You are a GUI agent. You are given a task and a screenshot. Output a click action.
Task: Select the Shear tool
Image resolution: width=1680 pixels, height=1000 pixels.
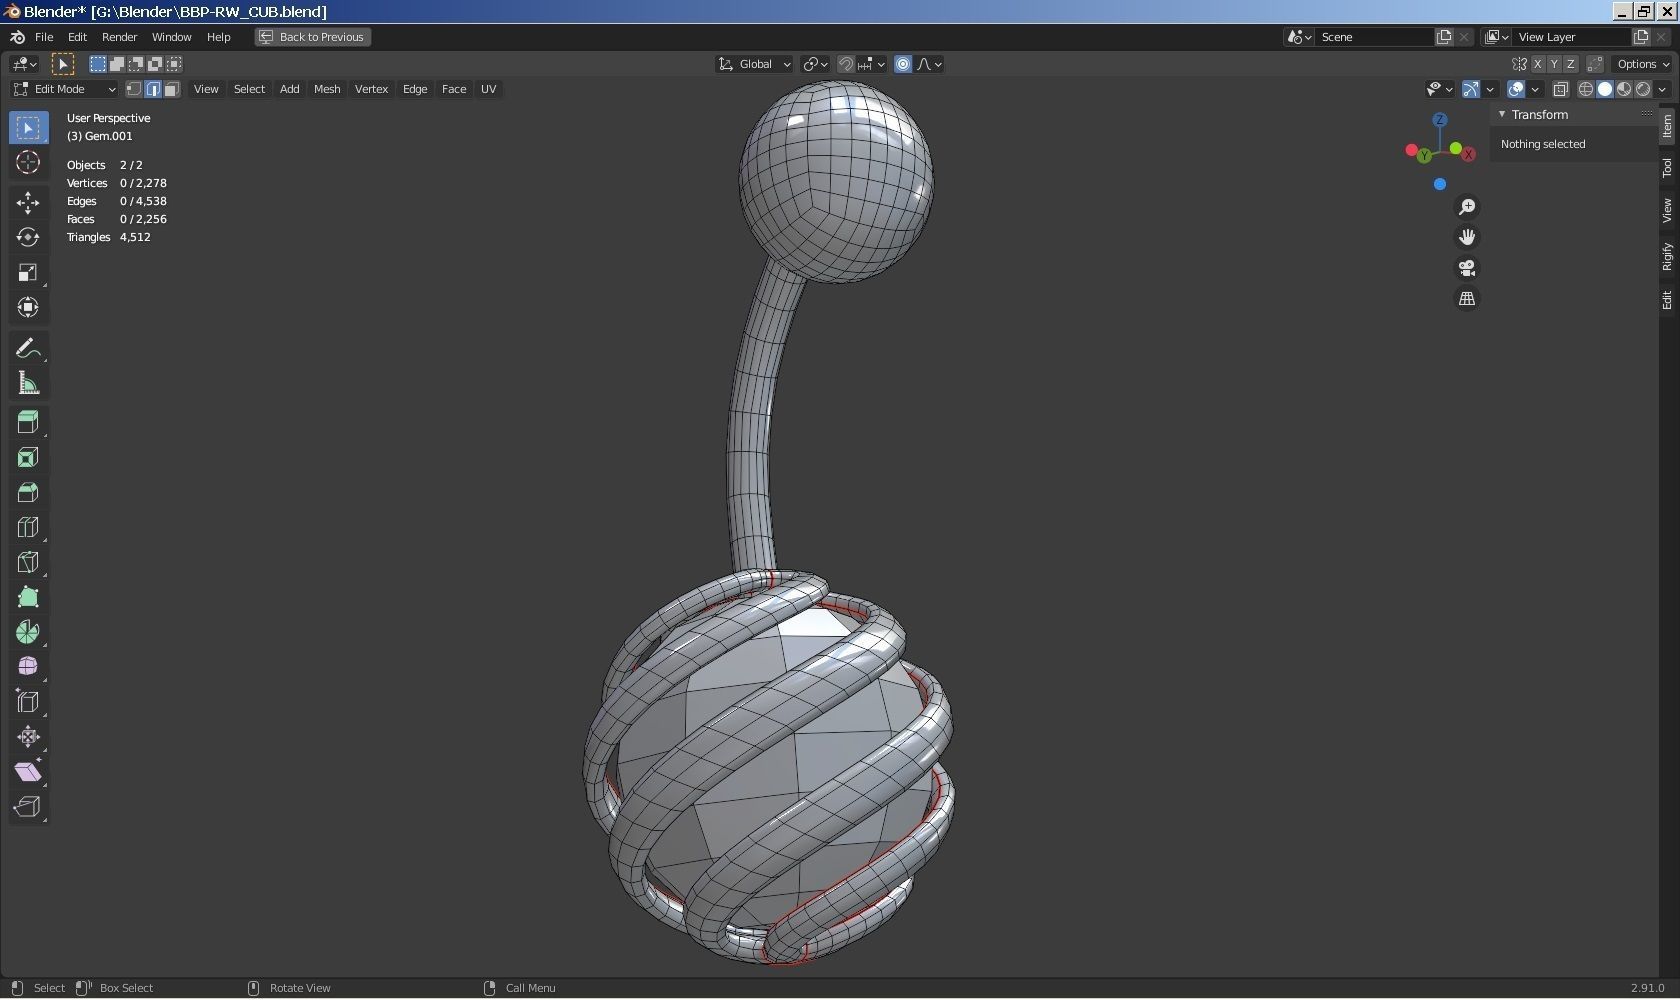(x=28, y=772)
